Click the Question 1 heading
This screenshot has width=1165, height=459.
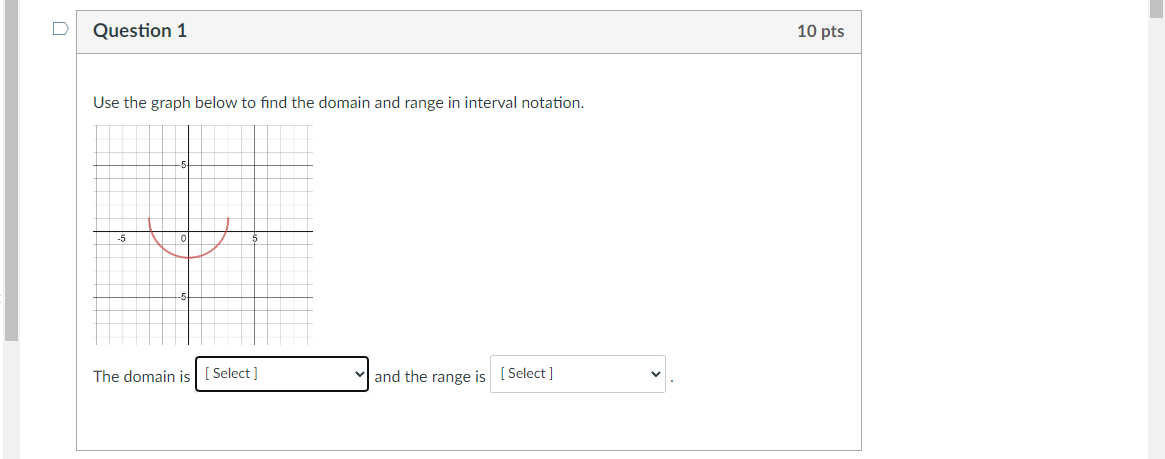pos(140,31)
